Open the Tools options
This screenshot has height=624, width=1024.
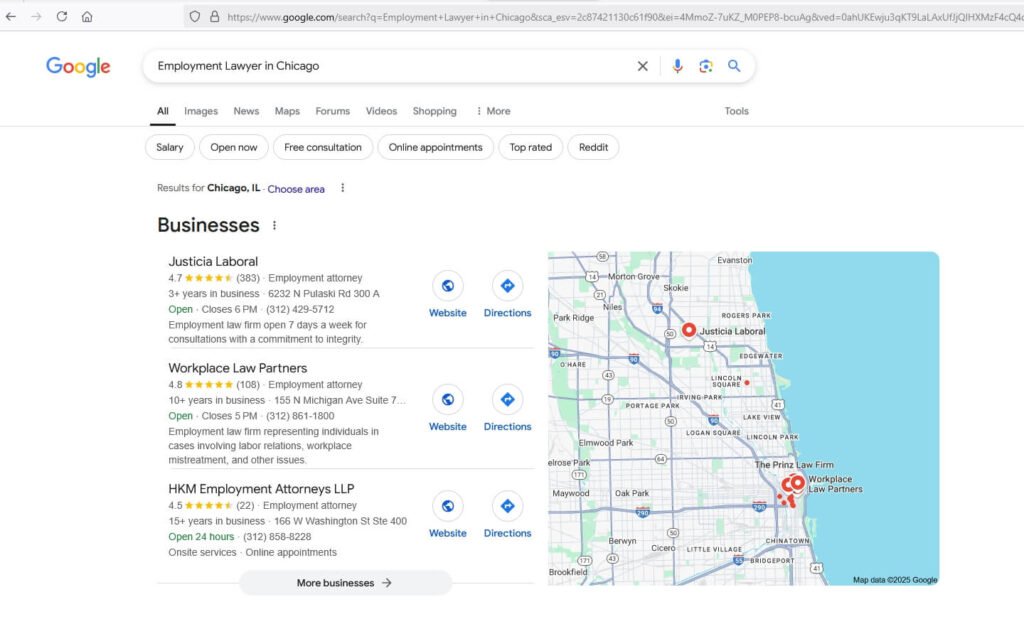tap(736, 111)
